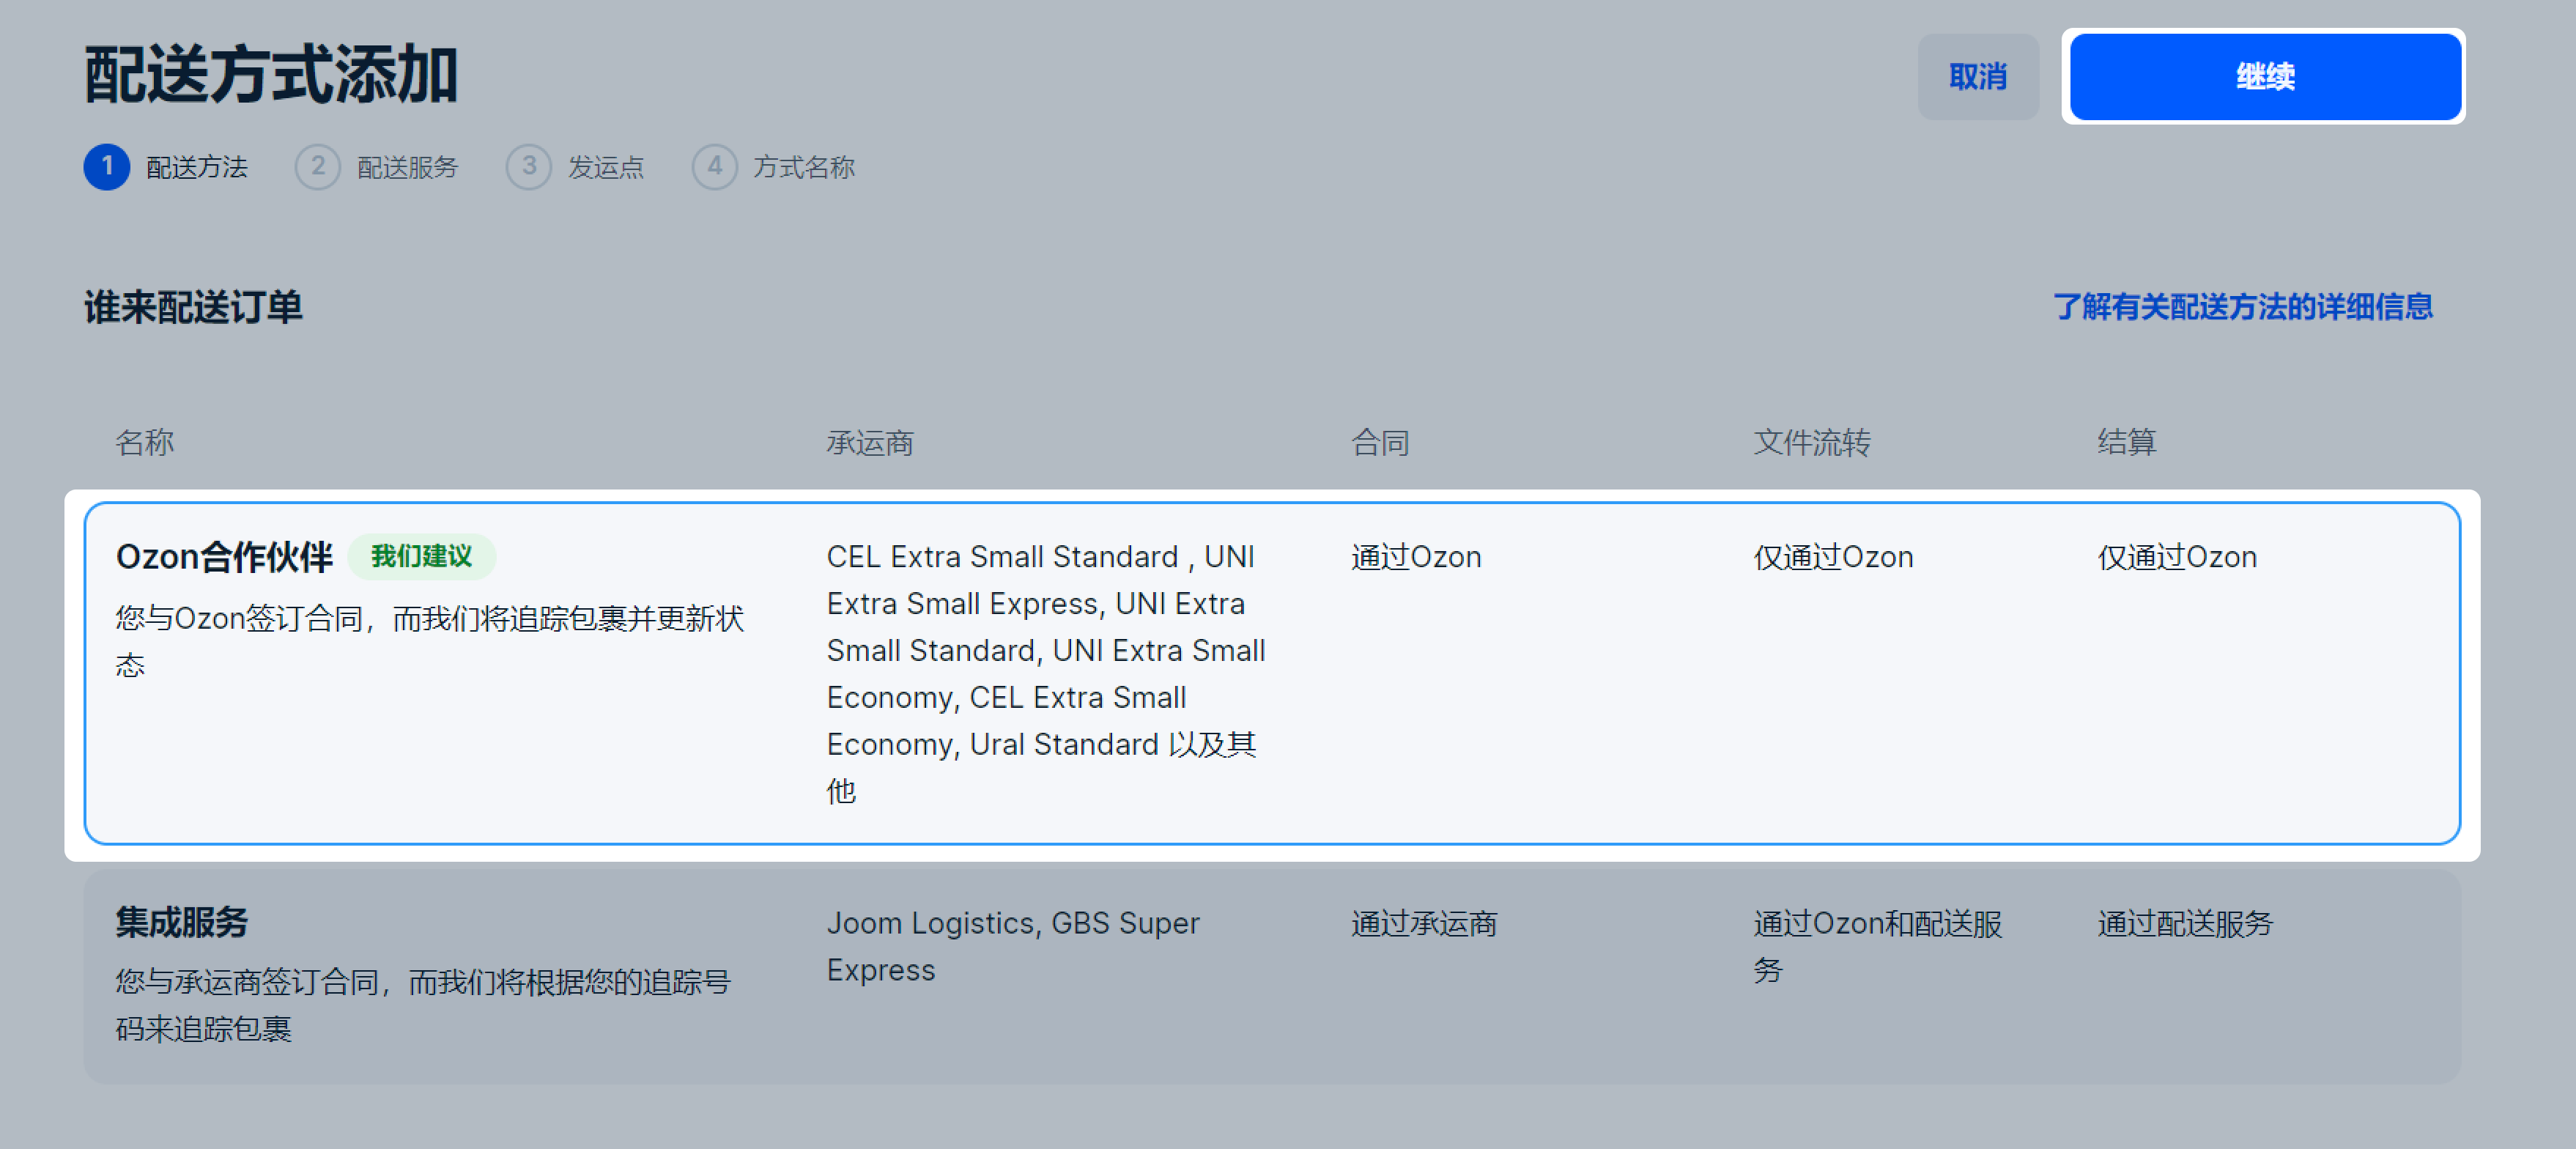The height and width of the screenshot is (1149, 2576).
Task: Choose the Ozon合作伙伴 delivery option
Action: pyautogui.click(x=1272, y=673)
